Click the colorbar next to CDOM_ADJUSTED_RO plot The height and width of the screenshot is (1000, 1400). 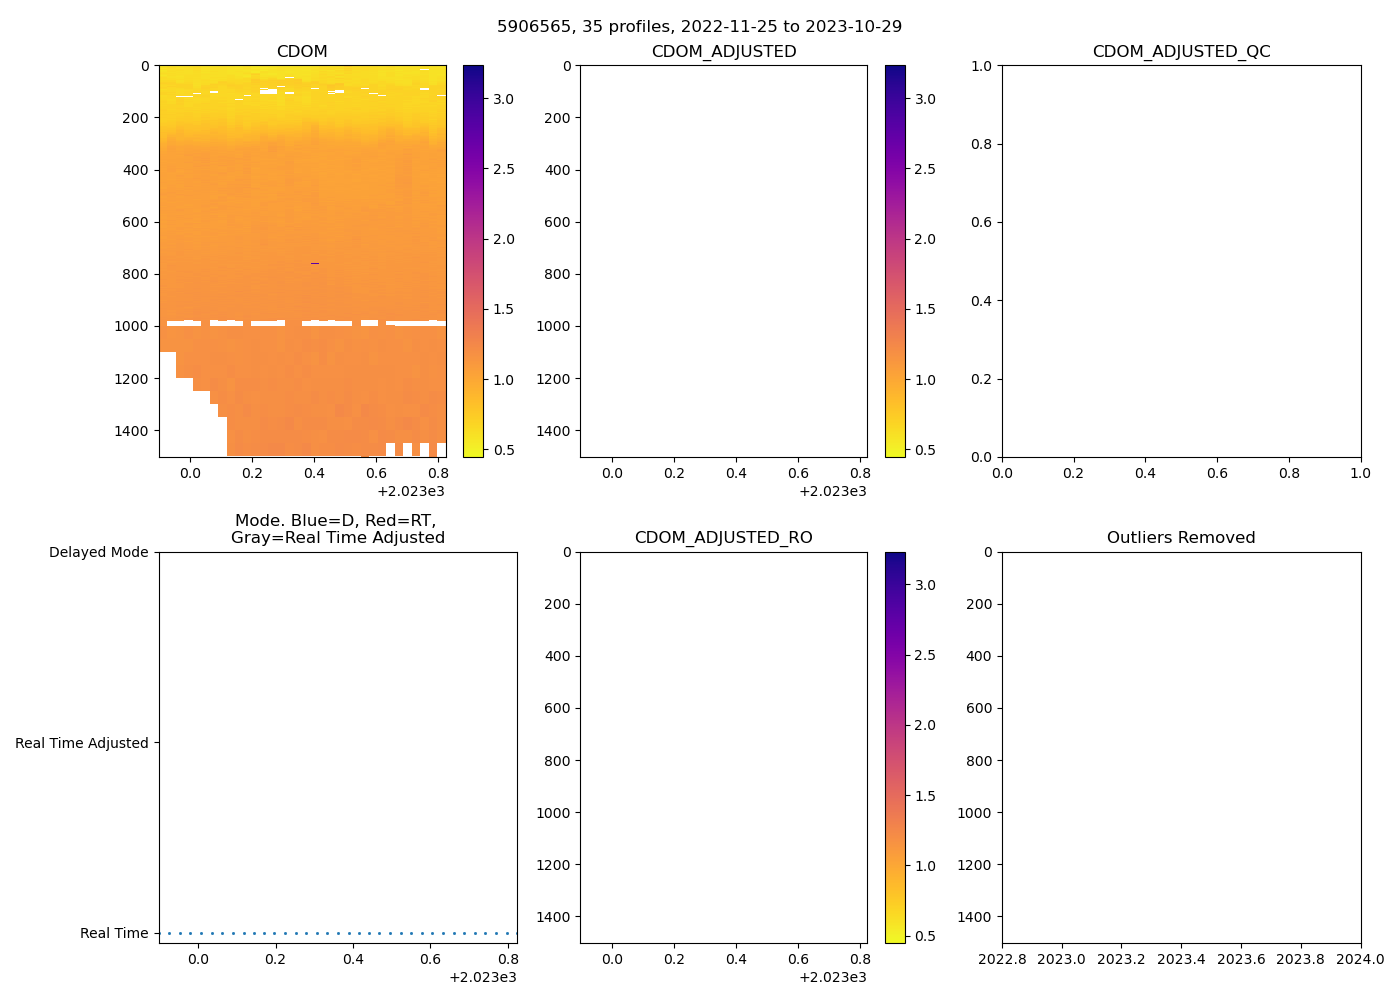pyautogui.click(x=895, y=747)
